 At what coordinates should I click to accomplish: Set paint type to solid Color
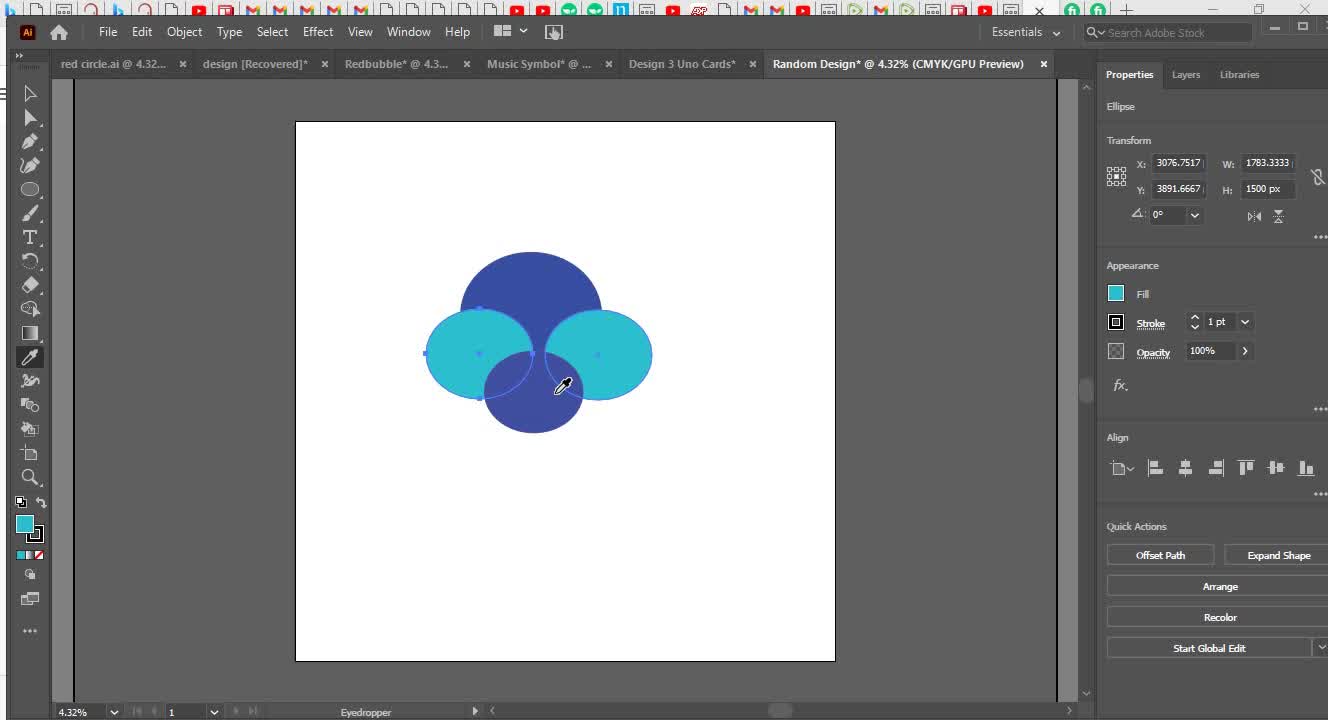point(21,555)
